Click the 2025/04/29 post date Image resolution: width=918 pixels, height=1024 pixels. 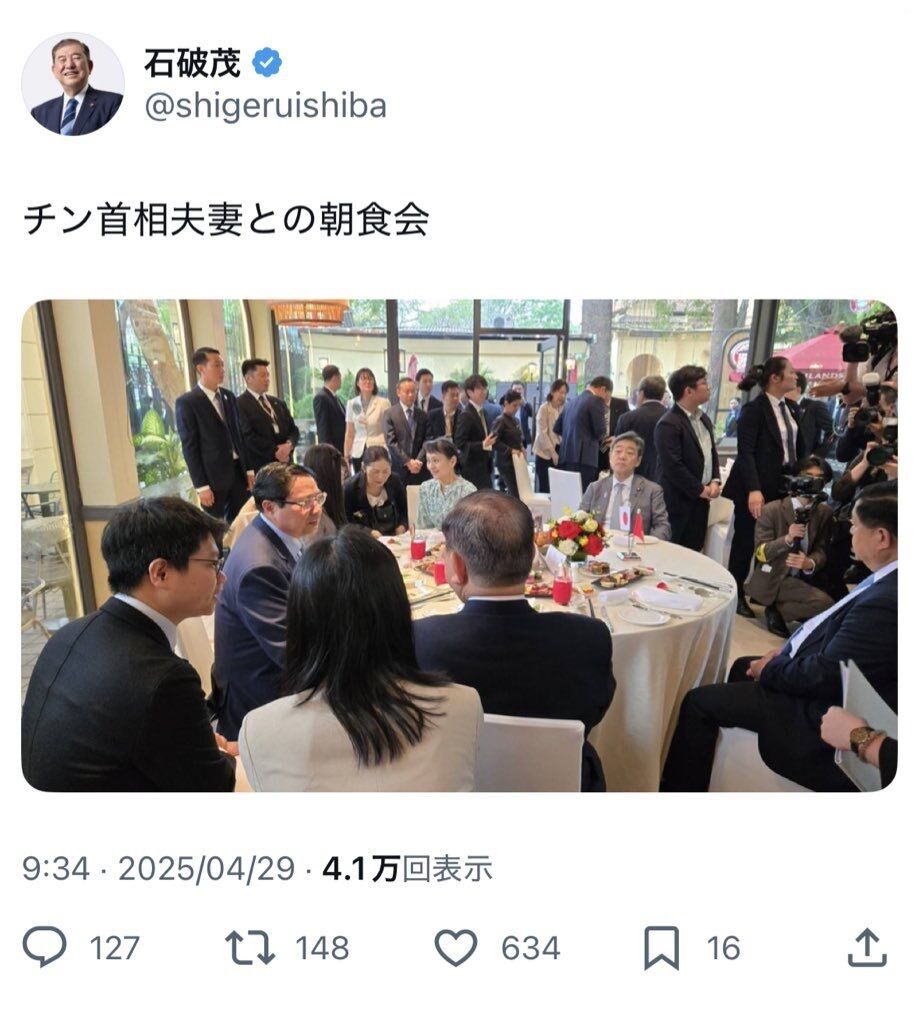click(x=207, y=869)
